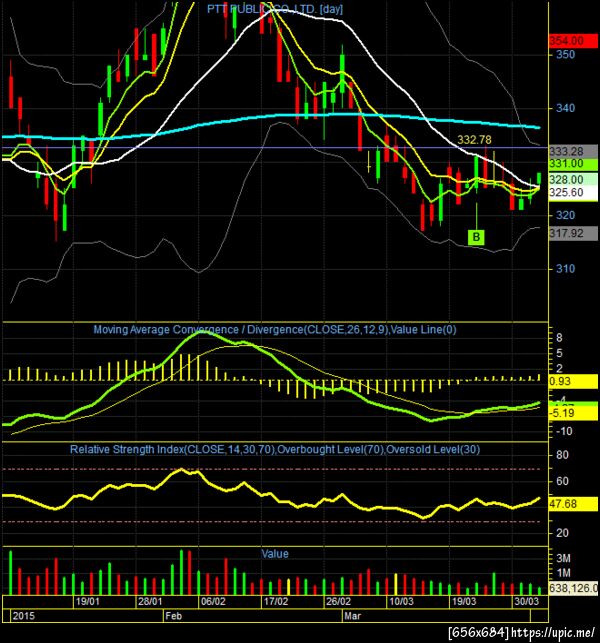Click the 2015 year label
The image size is (600, 643).
pos(23,616)
